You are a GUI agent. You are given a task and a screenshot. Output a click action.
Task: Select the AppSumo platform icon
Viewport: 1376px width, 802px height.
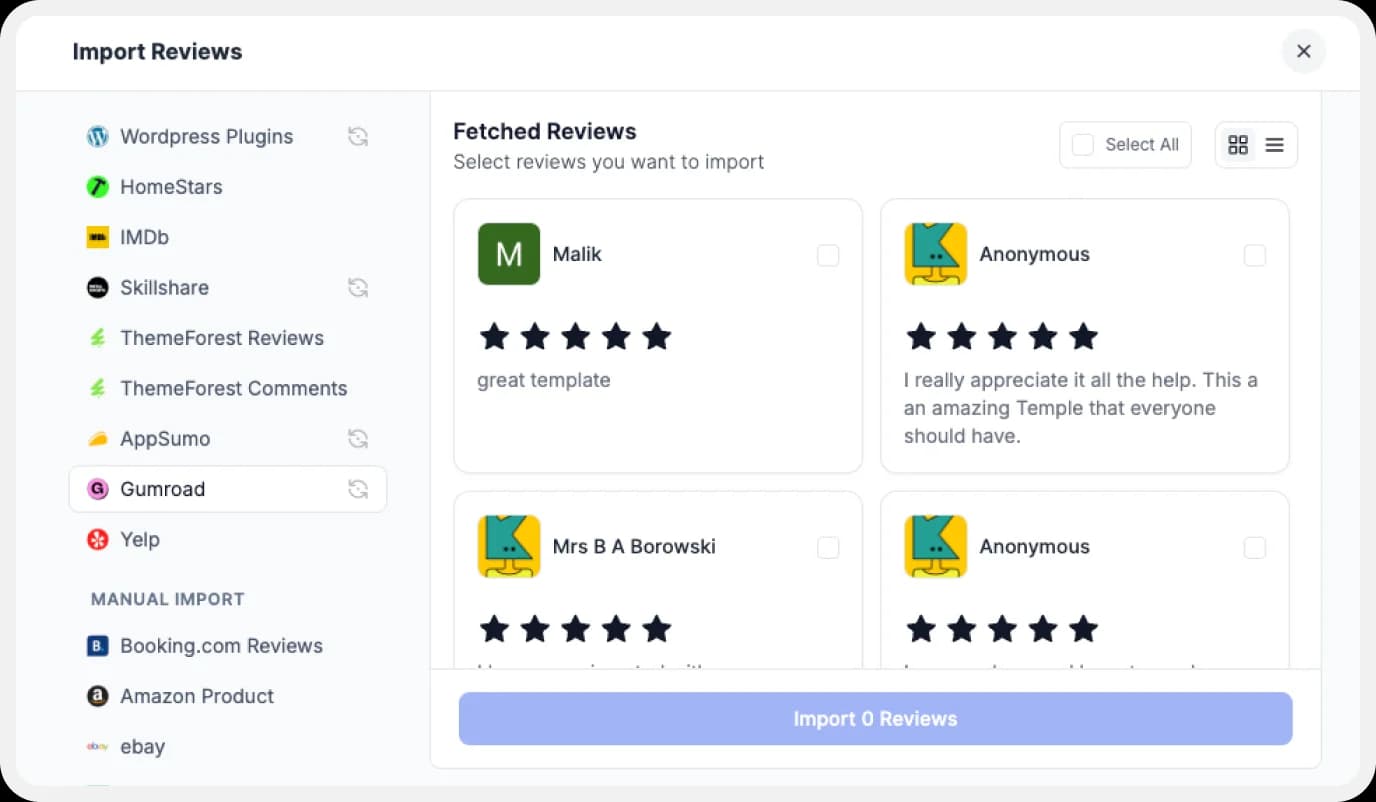[97, 438]
